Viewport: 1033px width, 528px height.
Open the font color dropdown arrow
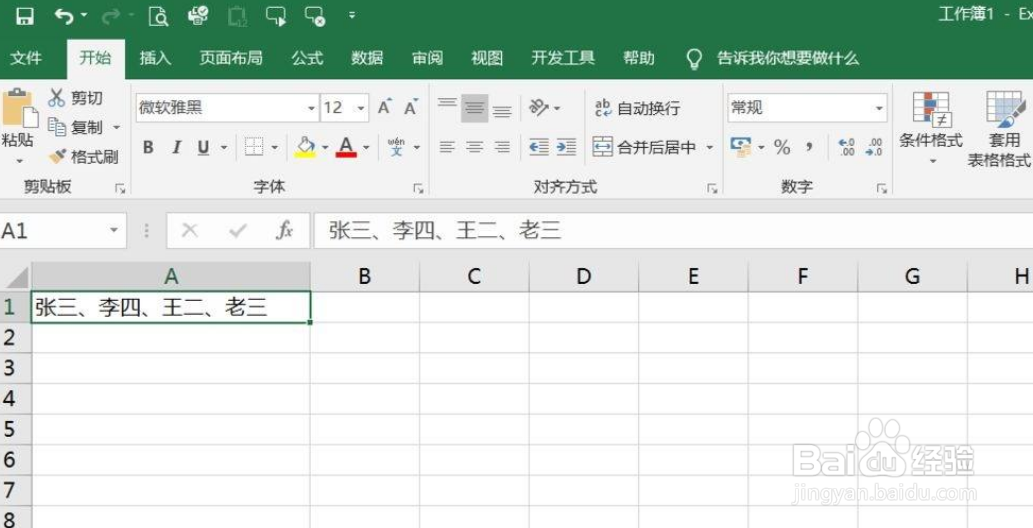366,148
